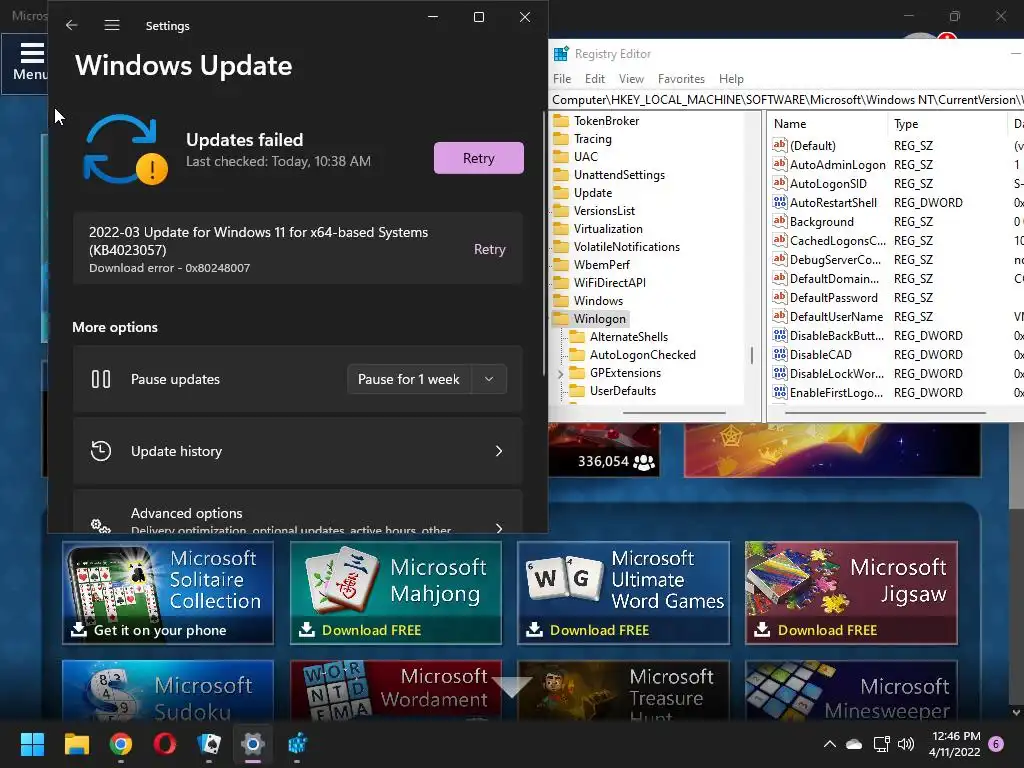Open notification center badge showing 6

coord(996,744)
